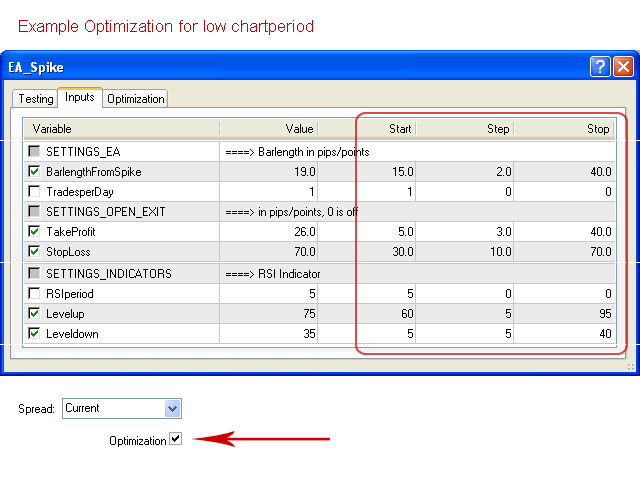Click the Variable column header

[x=120, y=129]
